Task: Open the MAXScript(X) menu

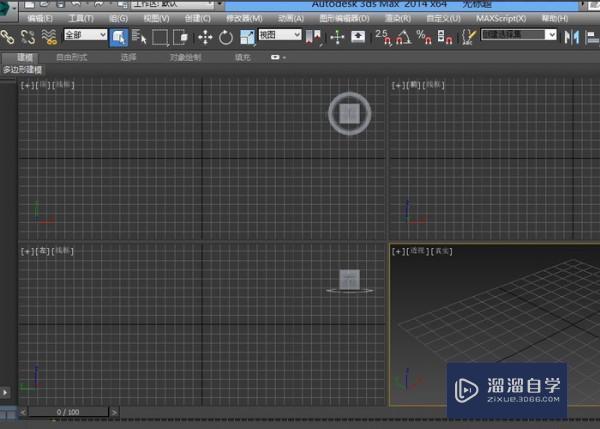Action: pyautogui.click(x=501, y=18)
